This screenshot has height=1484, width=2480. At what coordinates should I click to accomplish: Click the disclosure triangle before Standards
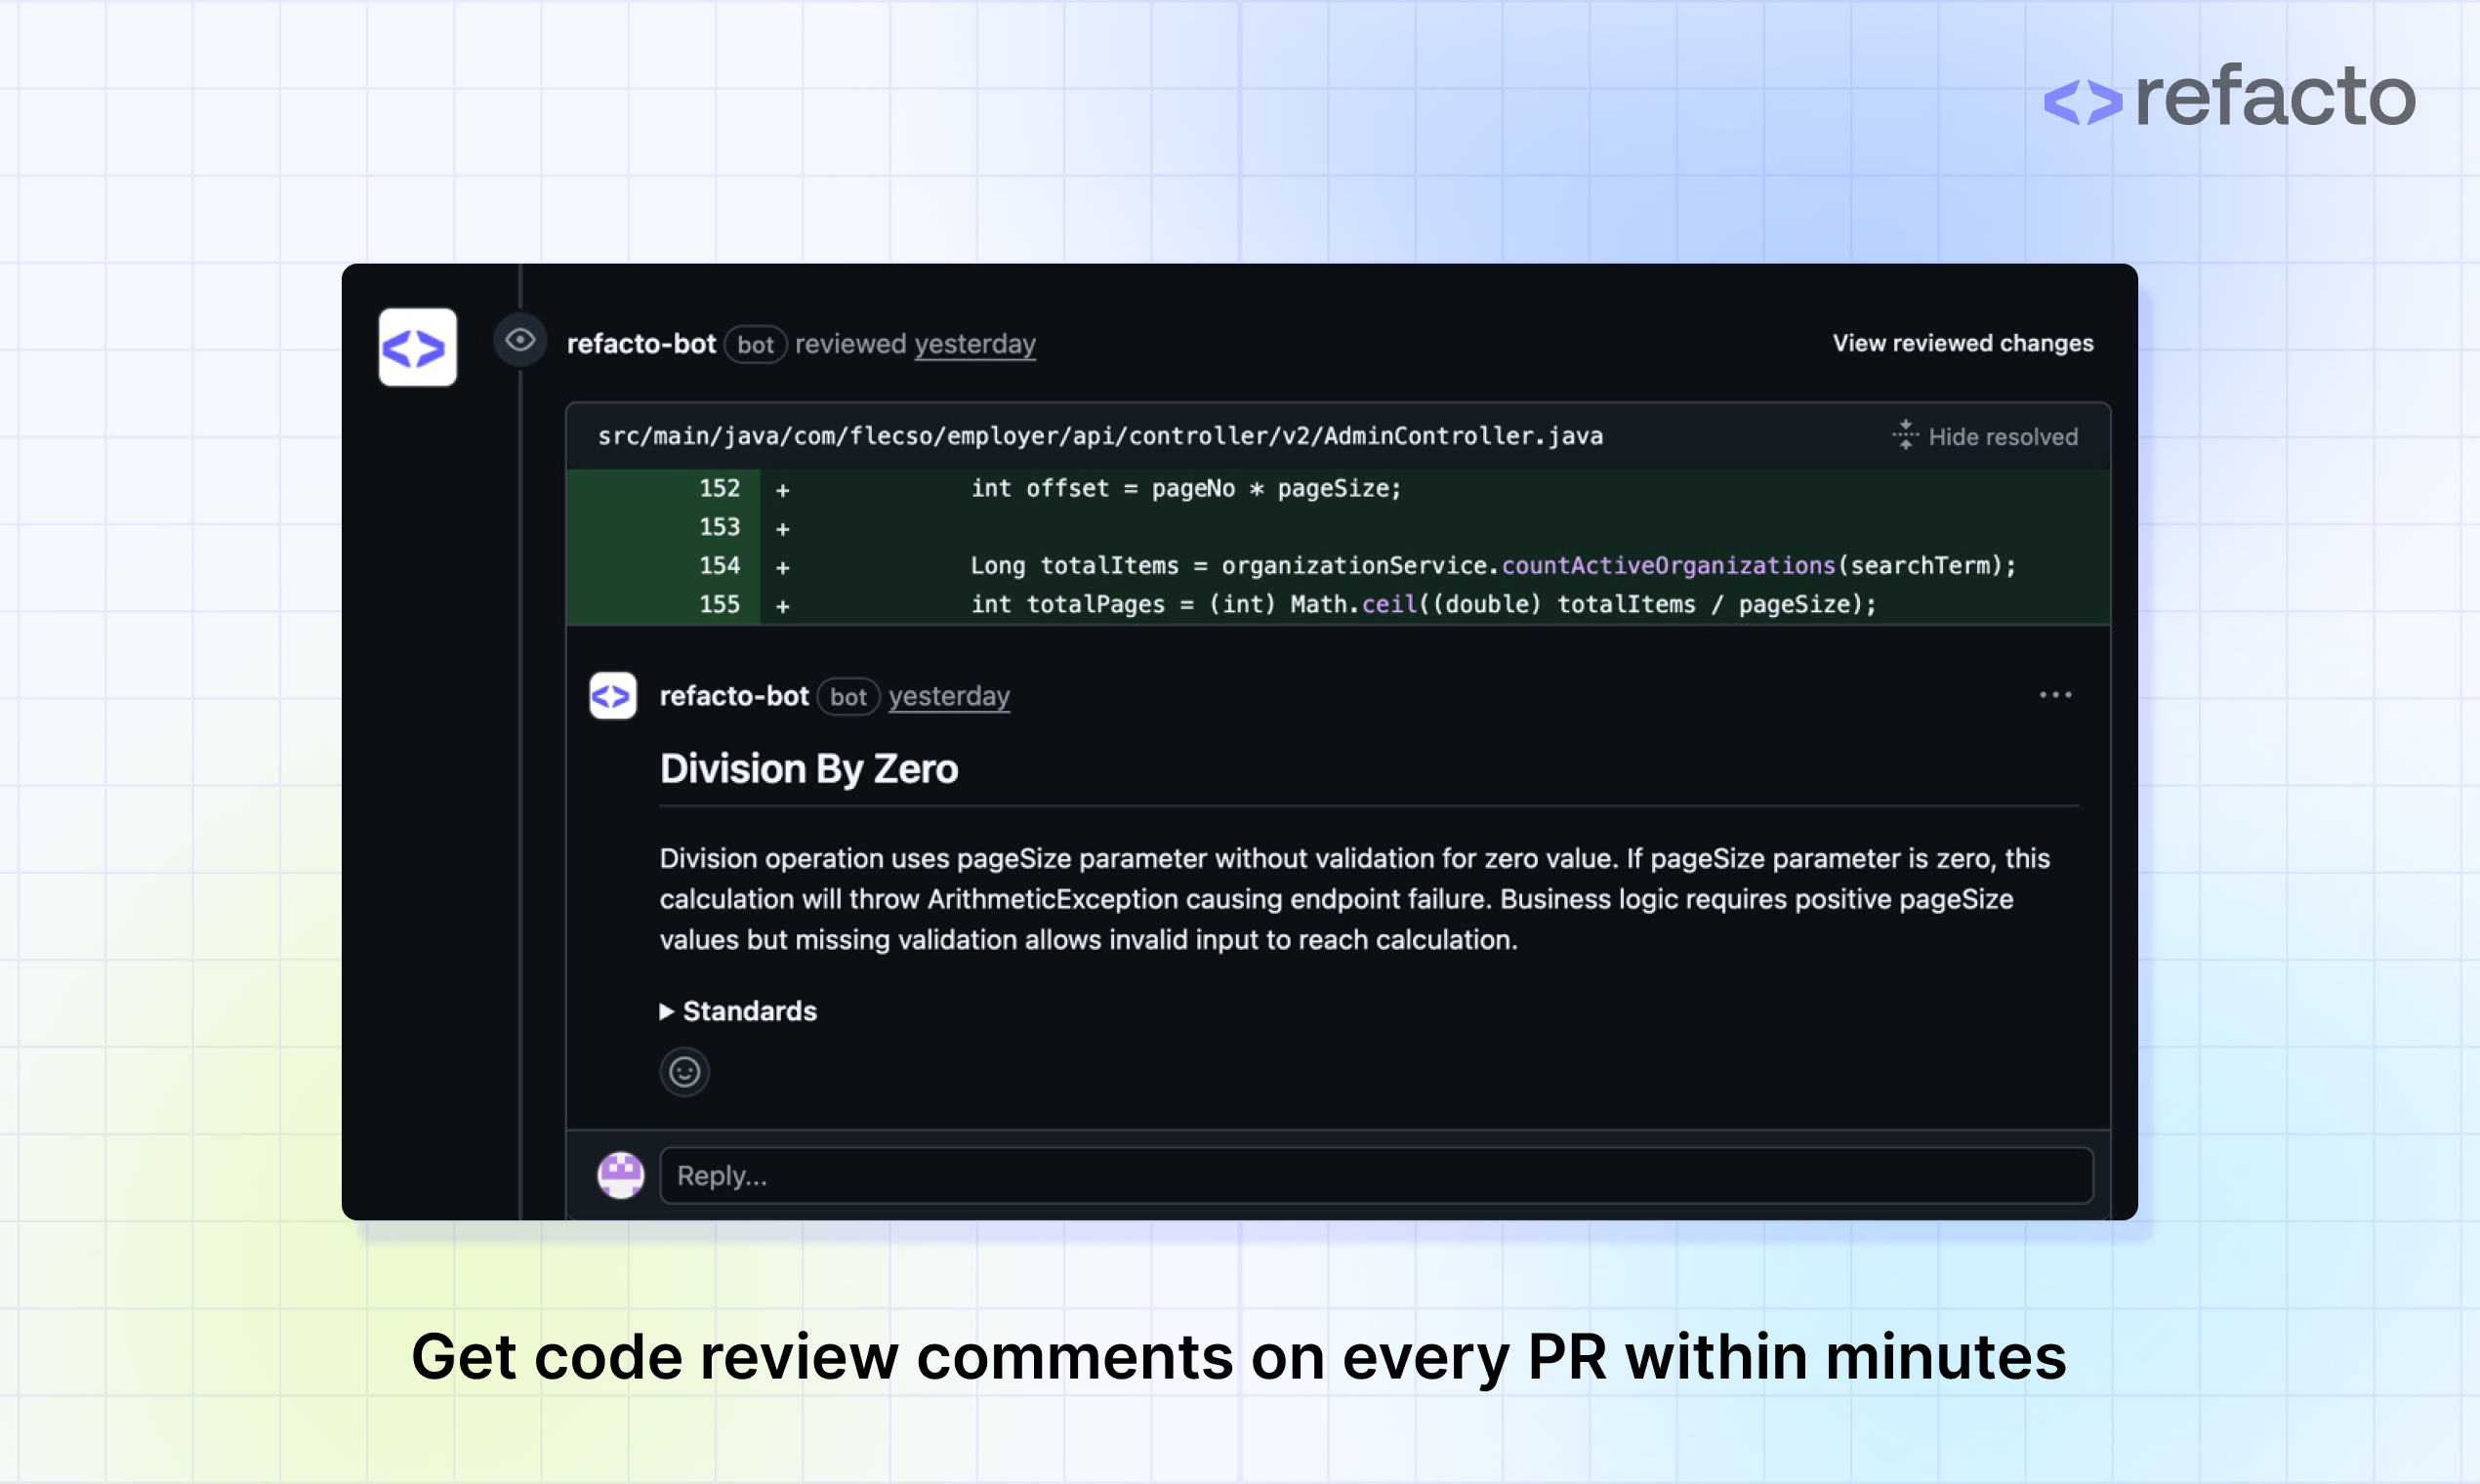coord(666,1011)
